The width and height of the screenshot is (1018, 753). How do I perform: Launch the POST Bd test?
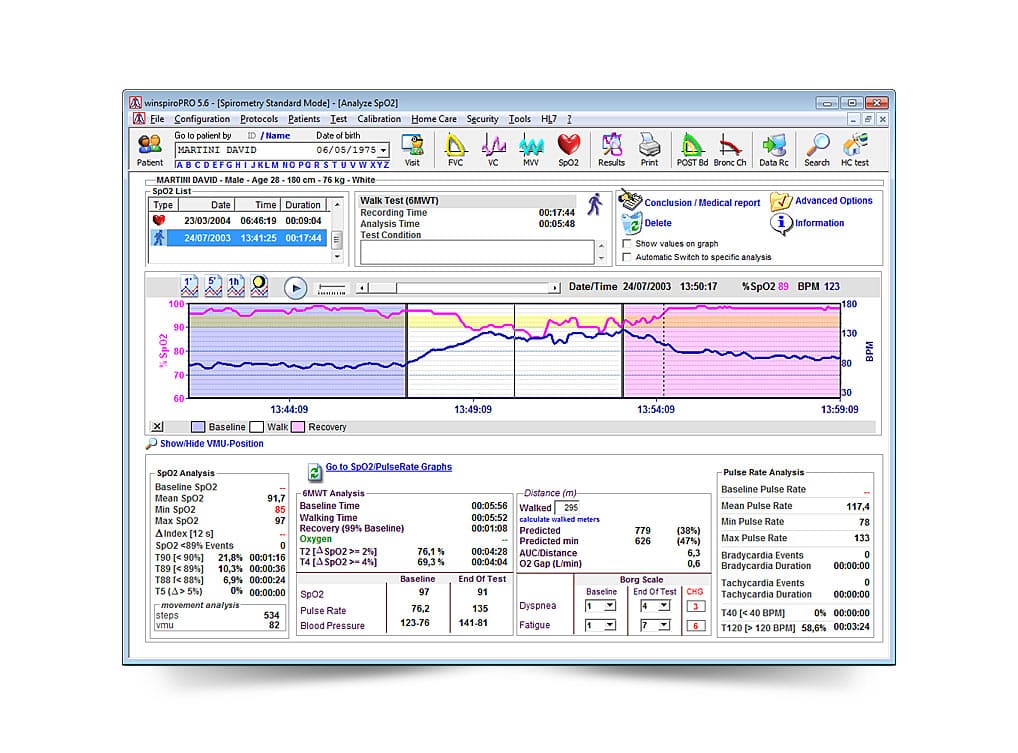pyautogui.click(x=692, y=149)
